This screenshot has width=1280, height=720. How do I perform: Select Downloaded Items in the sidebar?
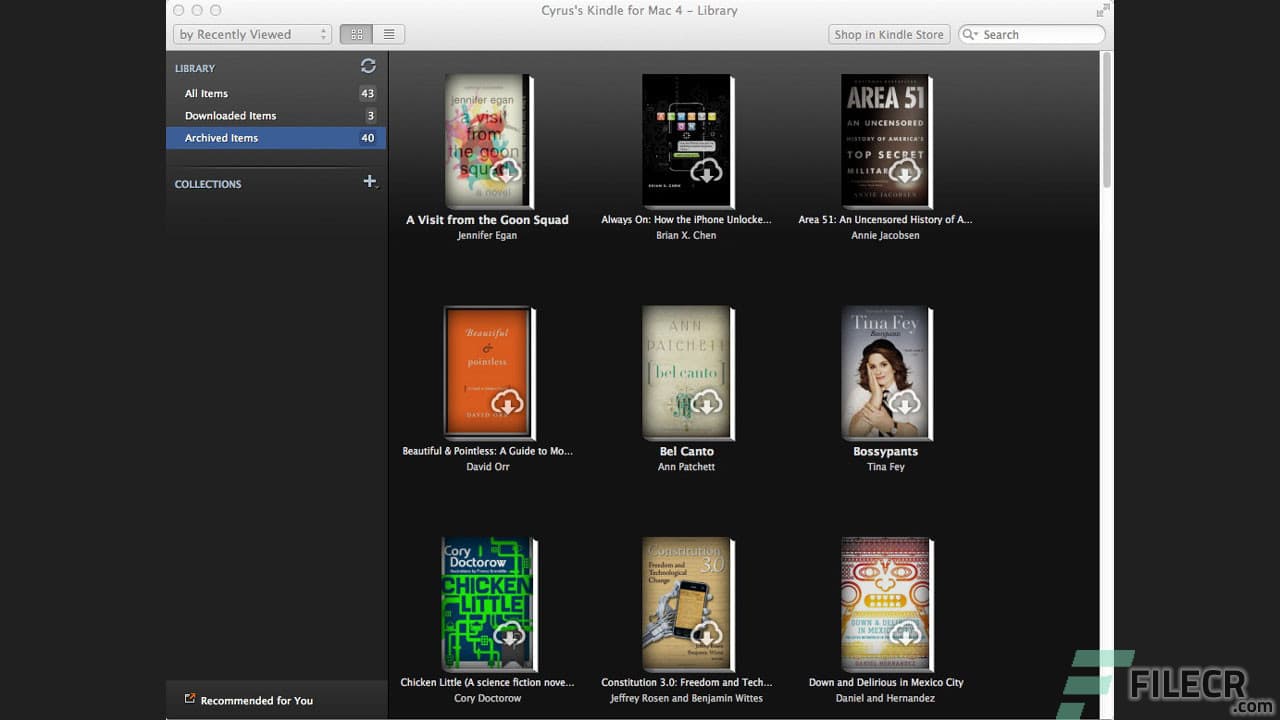231,115
